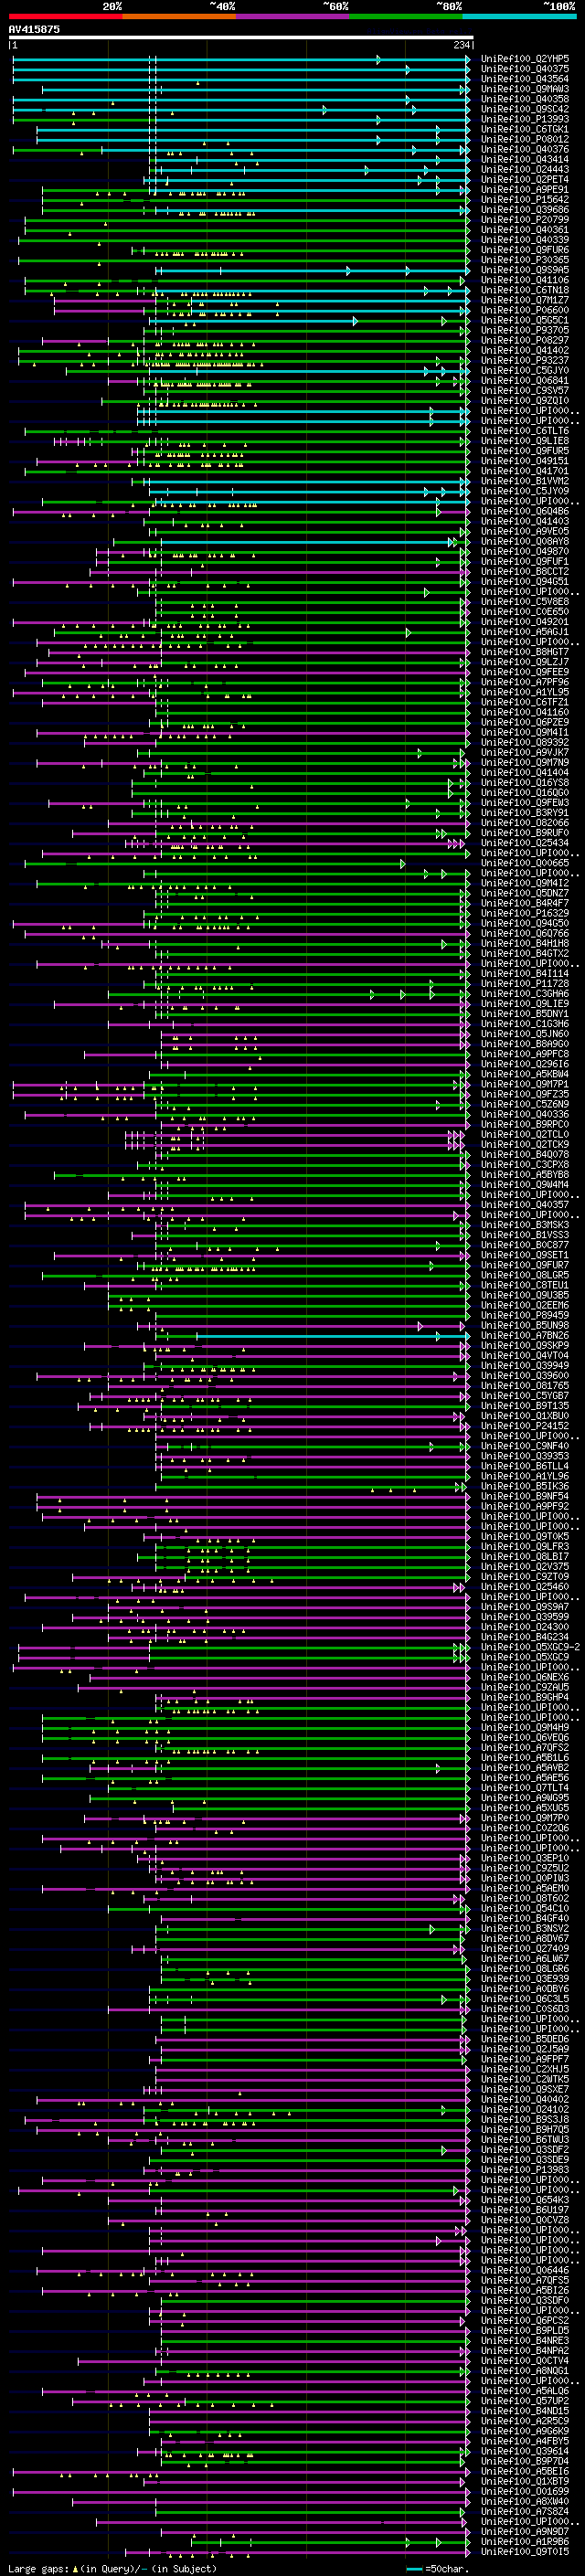
Task: Click the UniRef100_P20799 subject label
Action: click(x=524, y=220)
